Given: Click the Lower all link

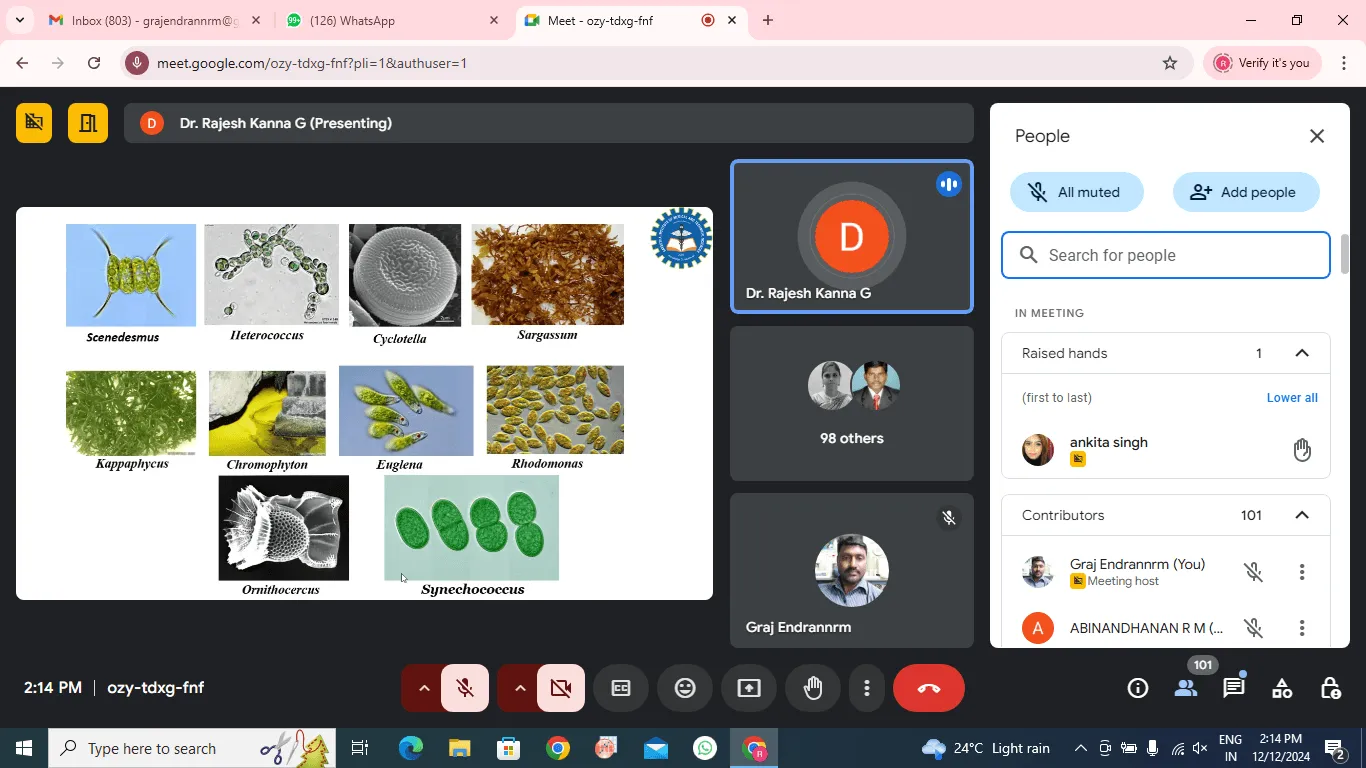Looking at the screenshot, I should pyautogui.click(x=1292, y=397).
